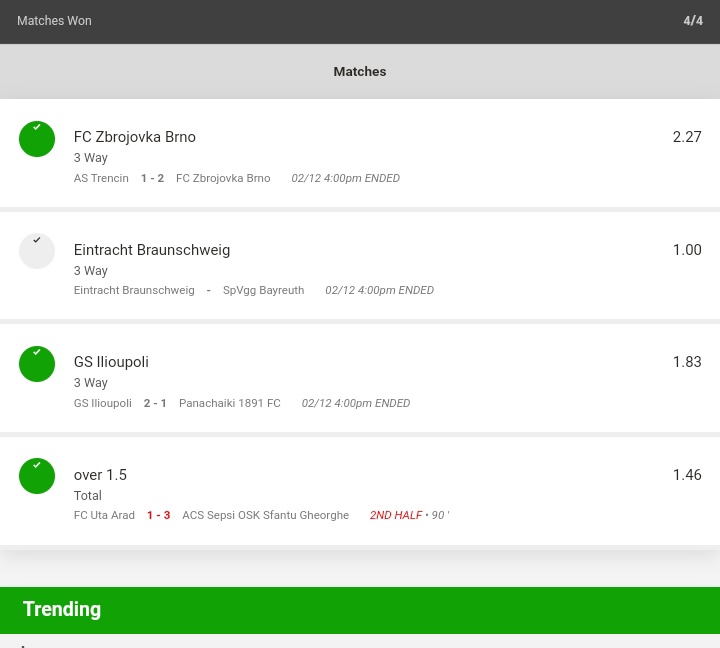Click GS Ilioupoli in the match line

coord(102,403)
